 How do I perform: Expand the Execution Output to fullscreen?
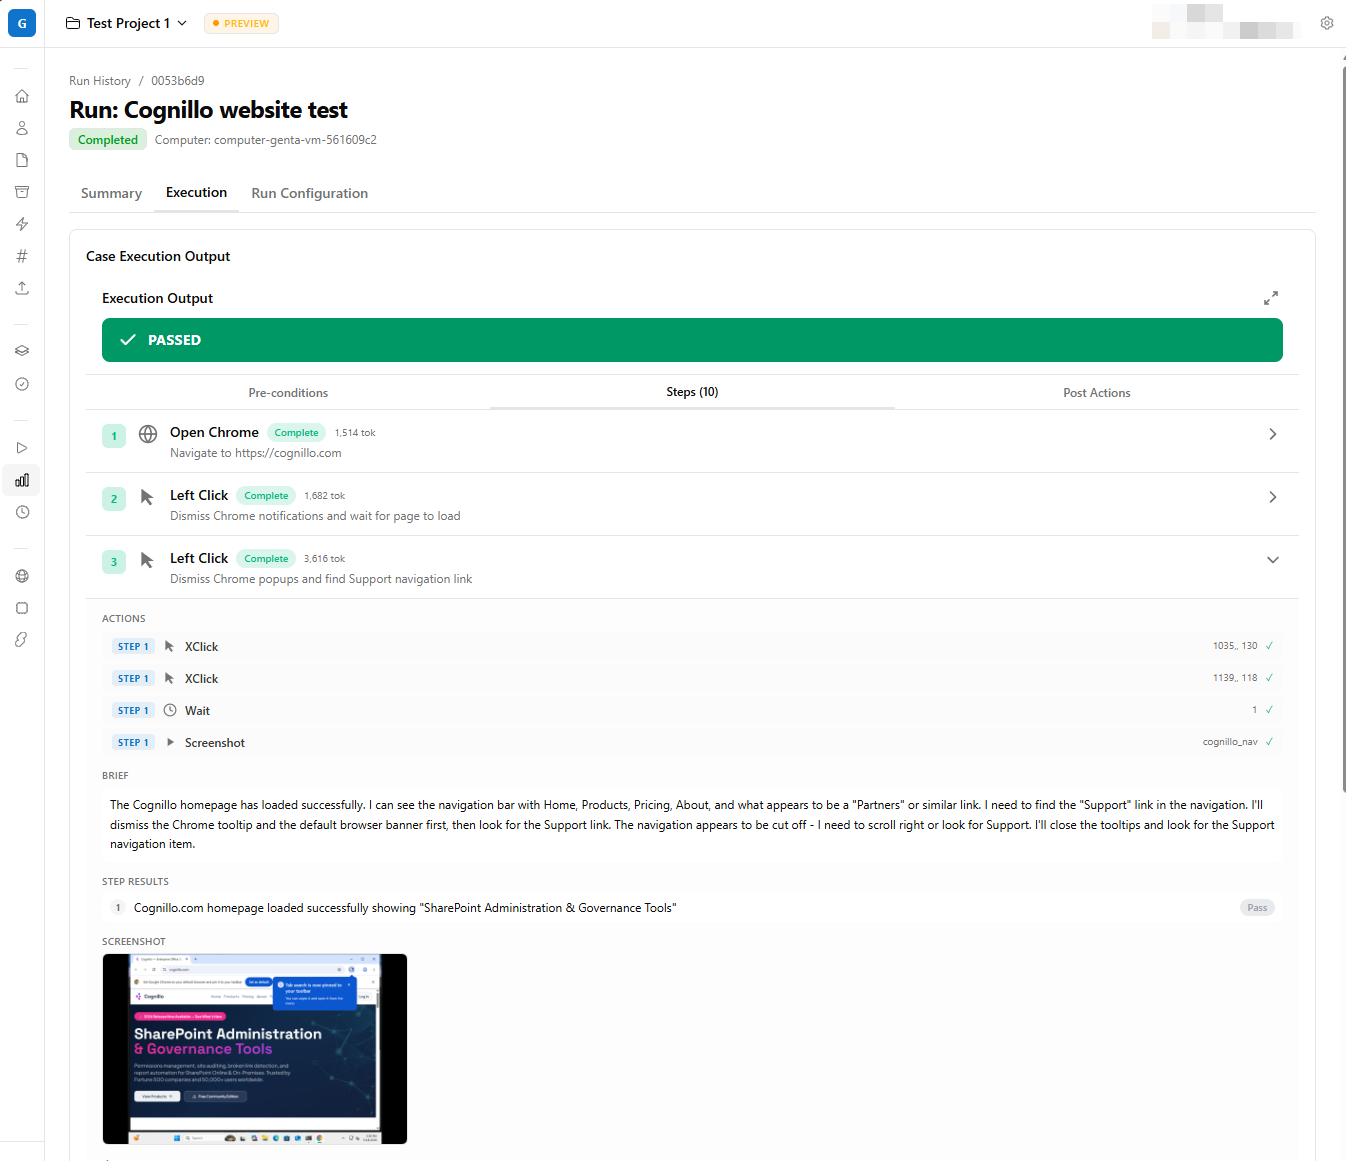1271,298
